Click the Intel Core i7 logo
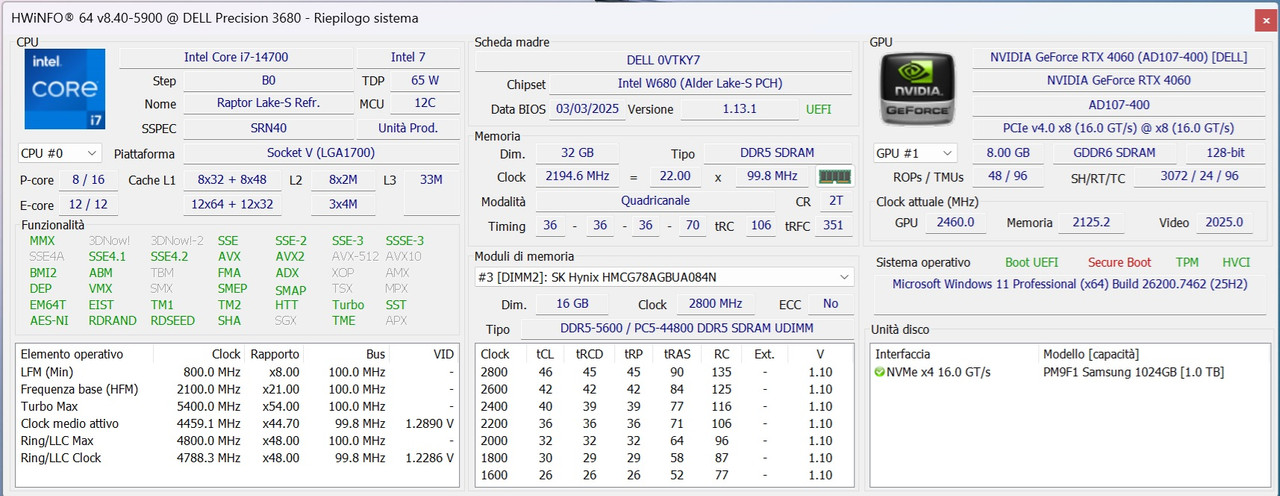The width and height of the screenshot is (1280, 496). pyautogui.click(x=64, y=89)
